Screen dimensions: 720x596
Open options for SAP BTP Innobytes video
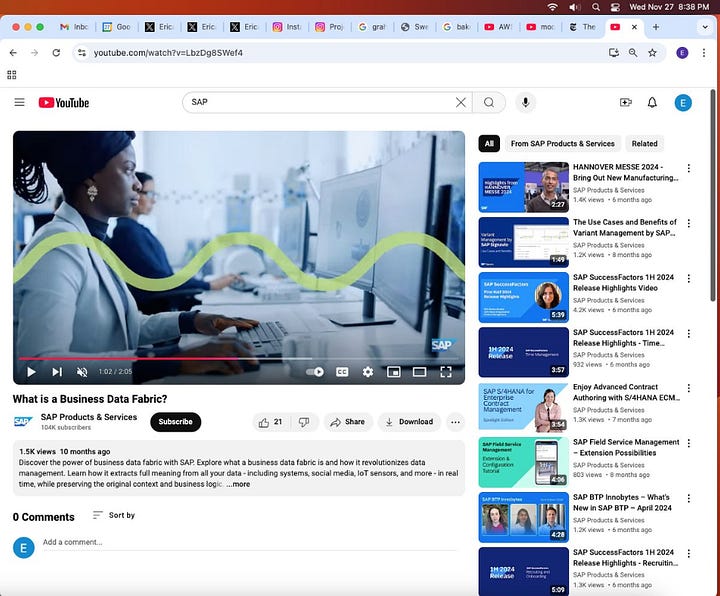click(x=688, y=498)
